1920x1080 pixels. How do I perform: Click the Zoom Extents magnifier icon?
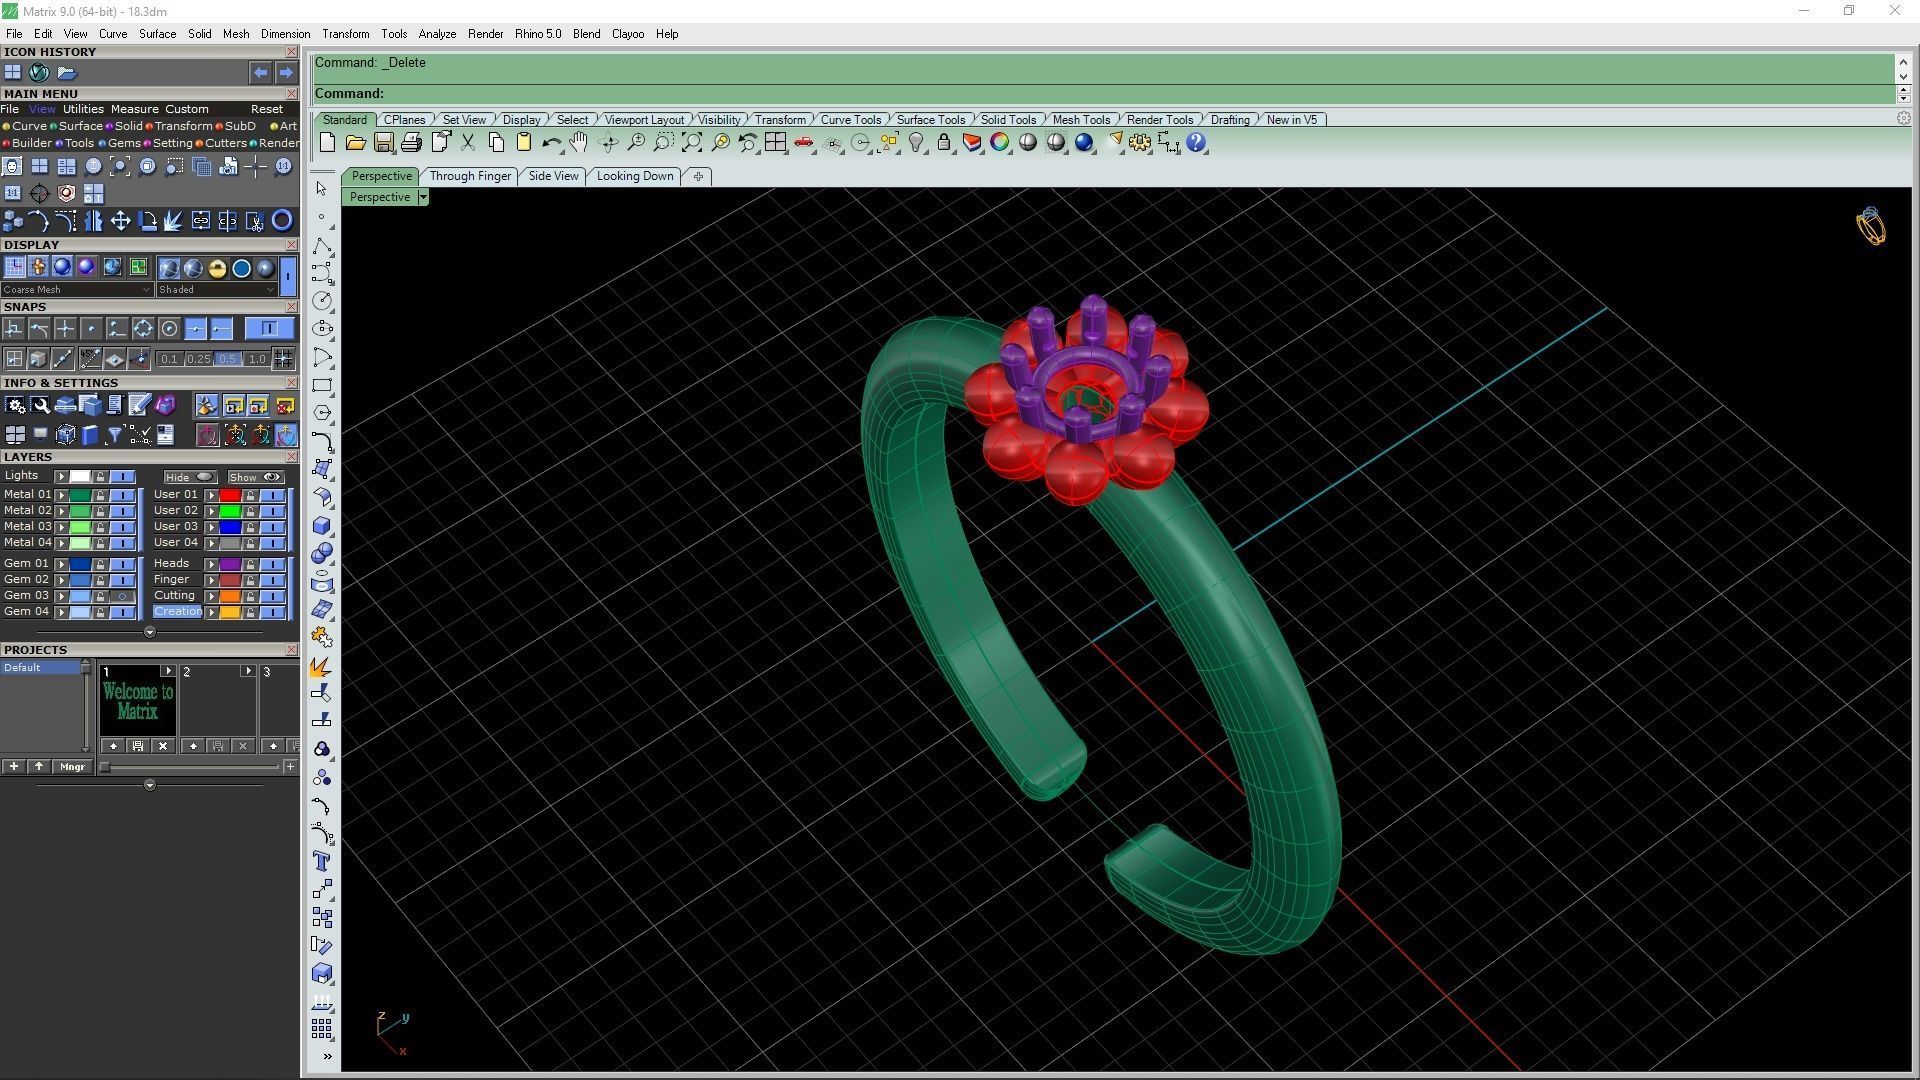click(x=692, y=143)
